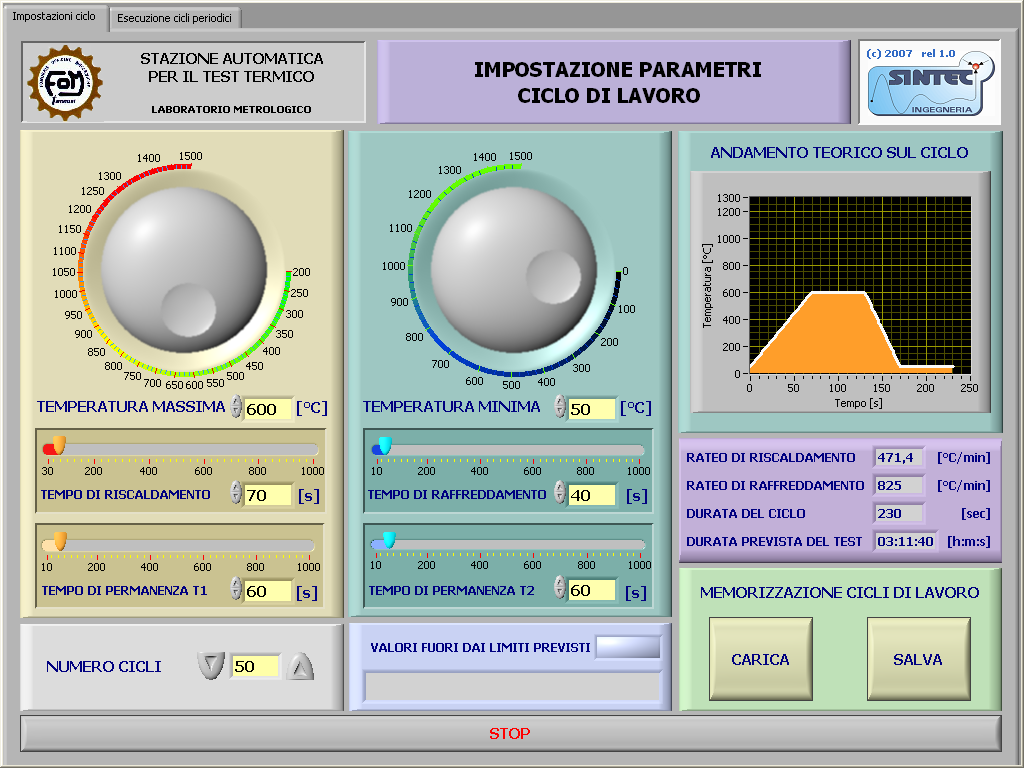Click the Temperatura Massima knob

(x=184, y=270)
